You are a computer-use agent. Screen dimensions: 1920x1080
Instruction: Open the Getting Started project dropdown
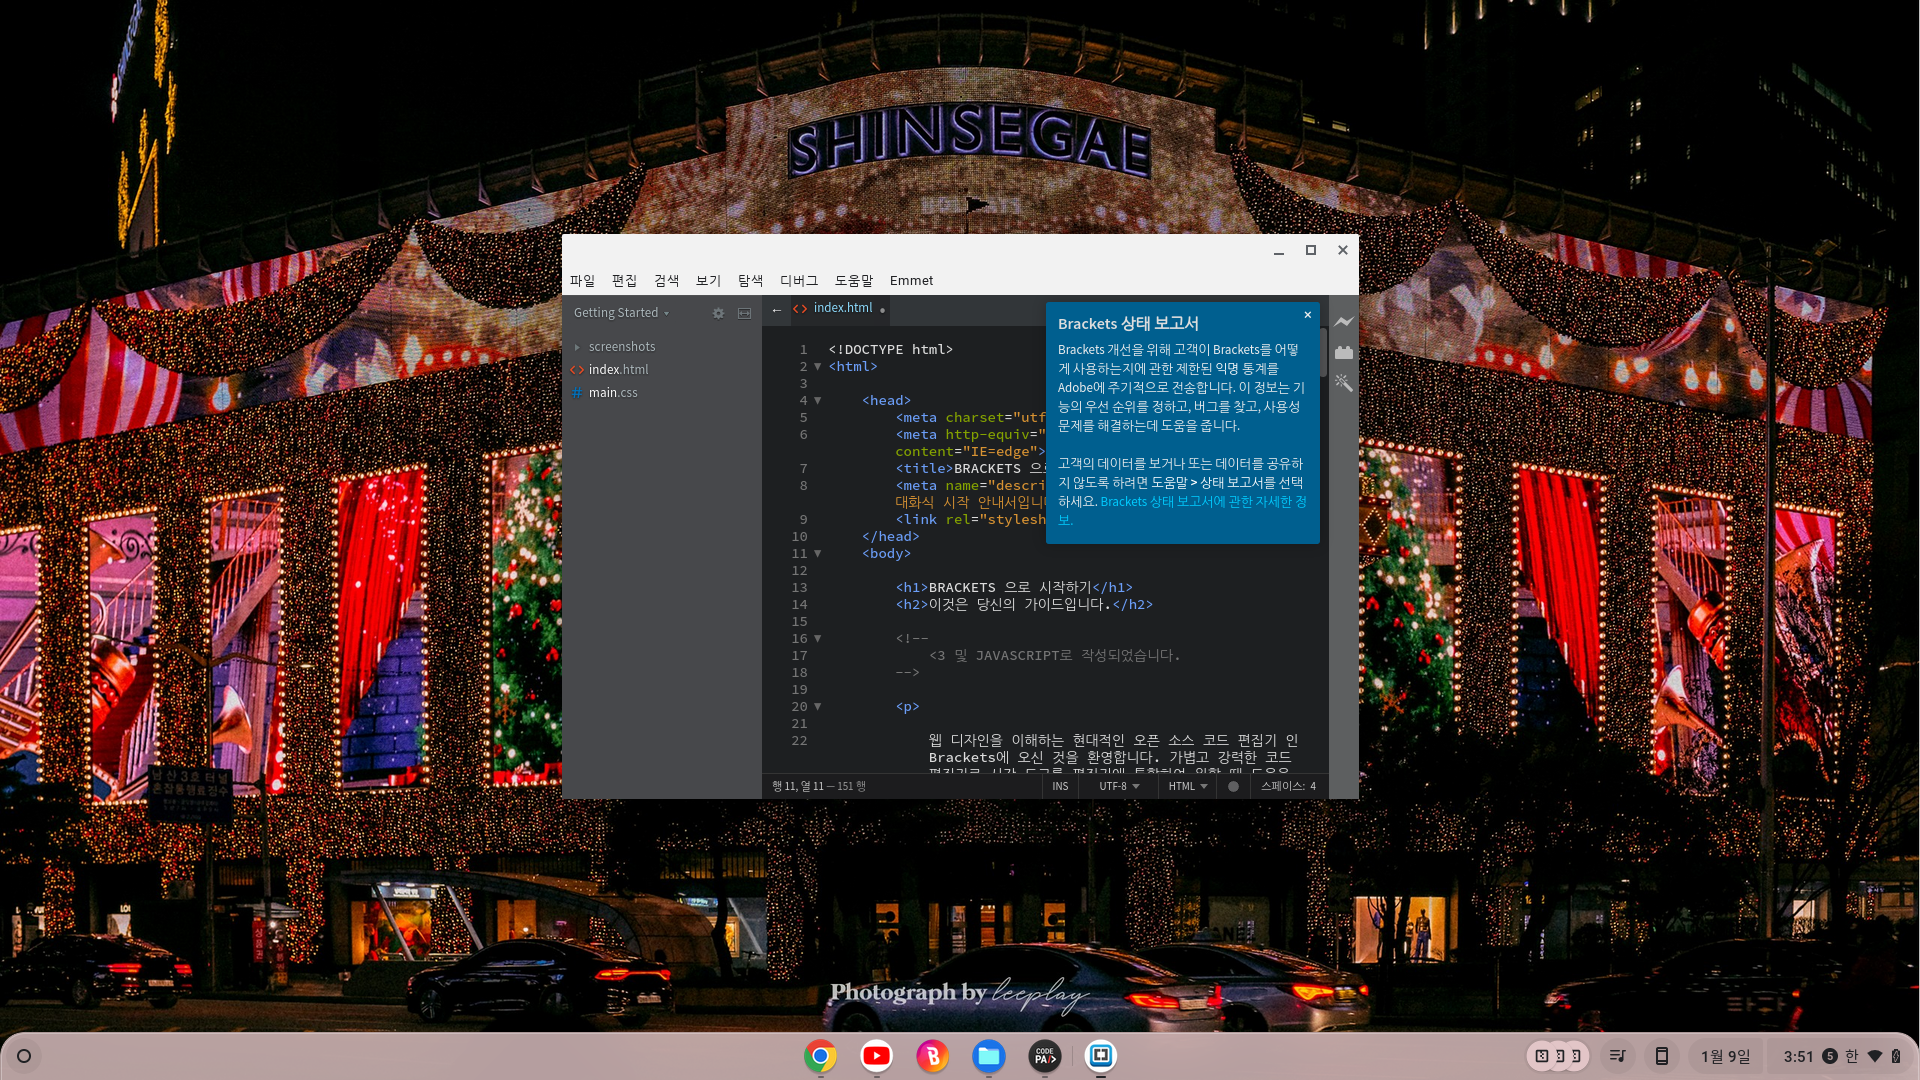[x=621, y=313]
